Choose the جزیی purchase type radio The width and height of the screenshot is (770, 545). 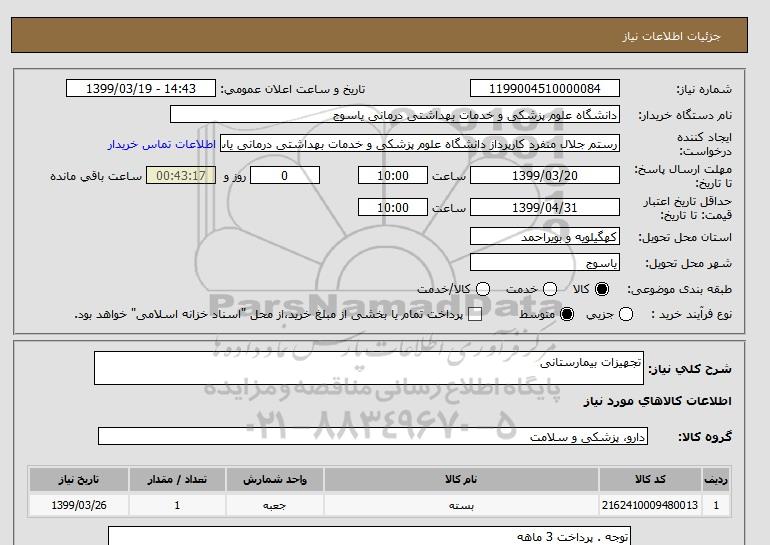point(626,314)
